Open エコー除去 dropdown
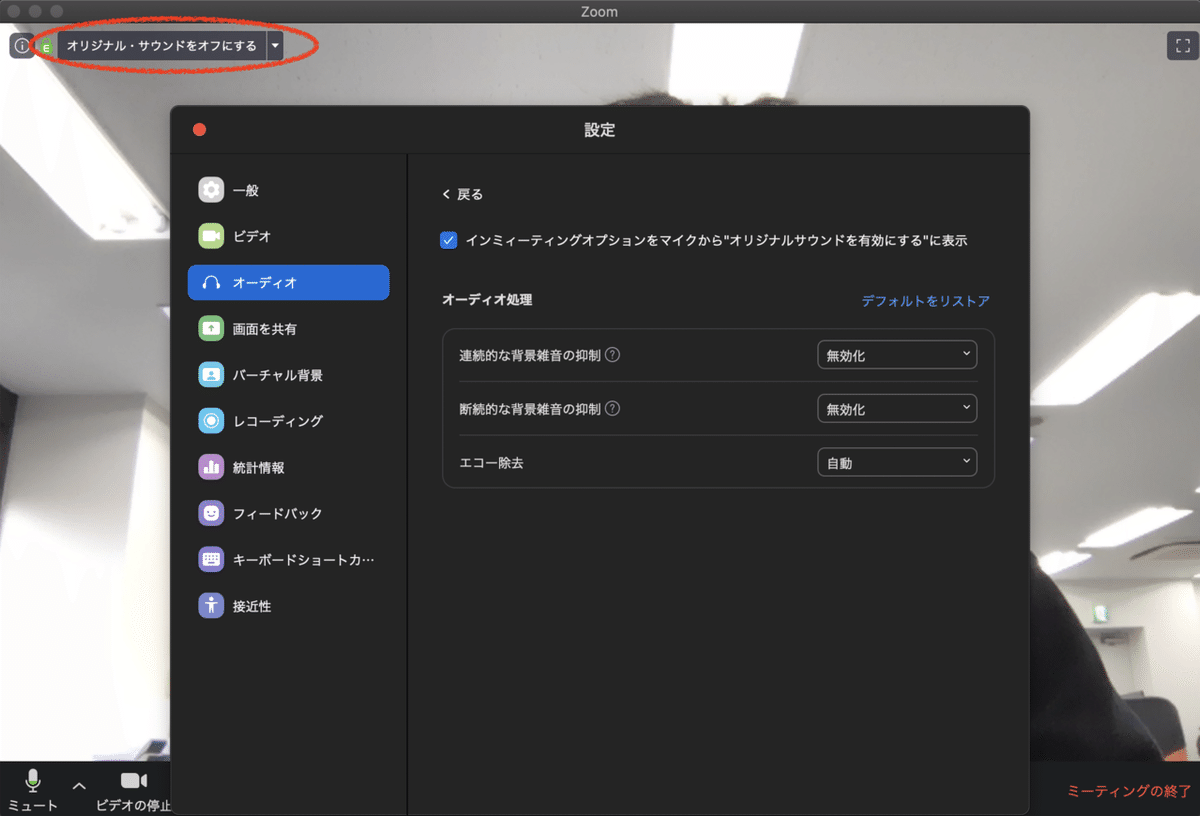Screen dimensions: 1200x816 [x=897, y=463]
